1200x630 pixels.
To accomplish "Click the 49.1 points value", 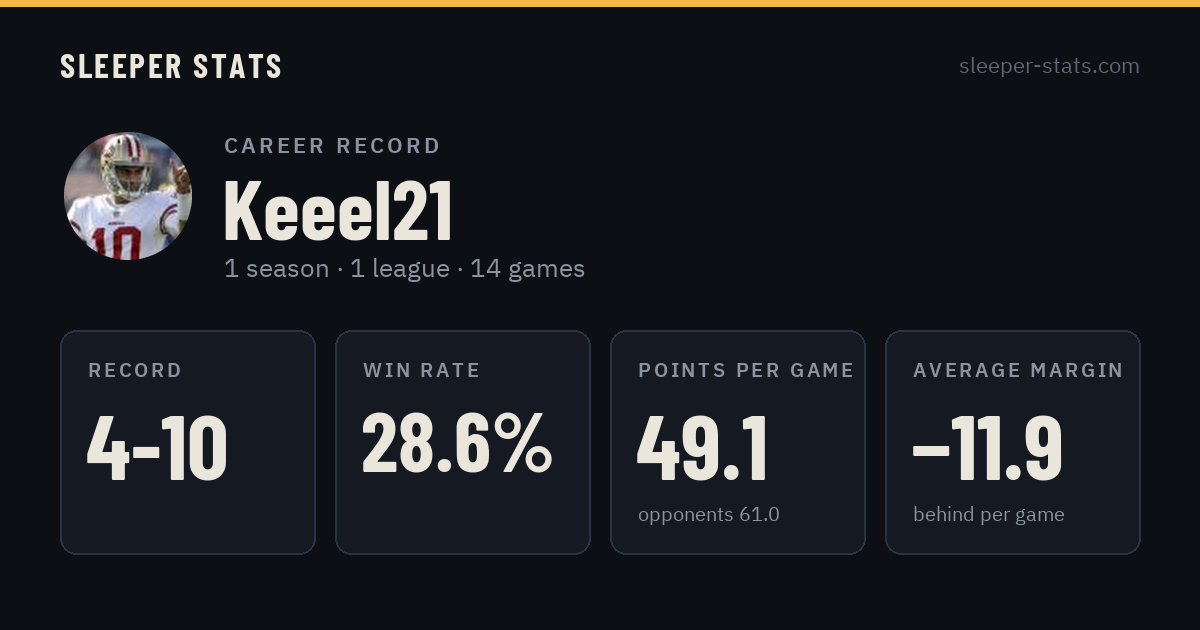I will tap(702, 449).
